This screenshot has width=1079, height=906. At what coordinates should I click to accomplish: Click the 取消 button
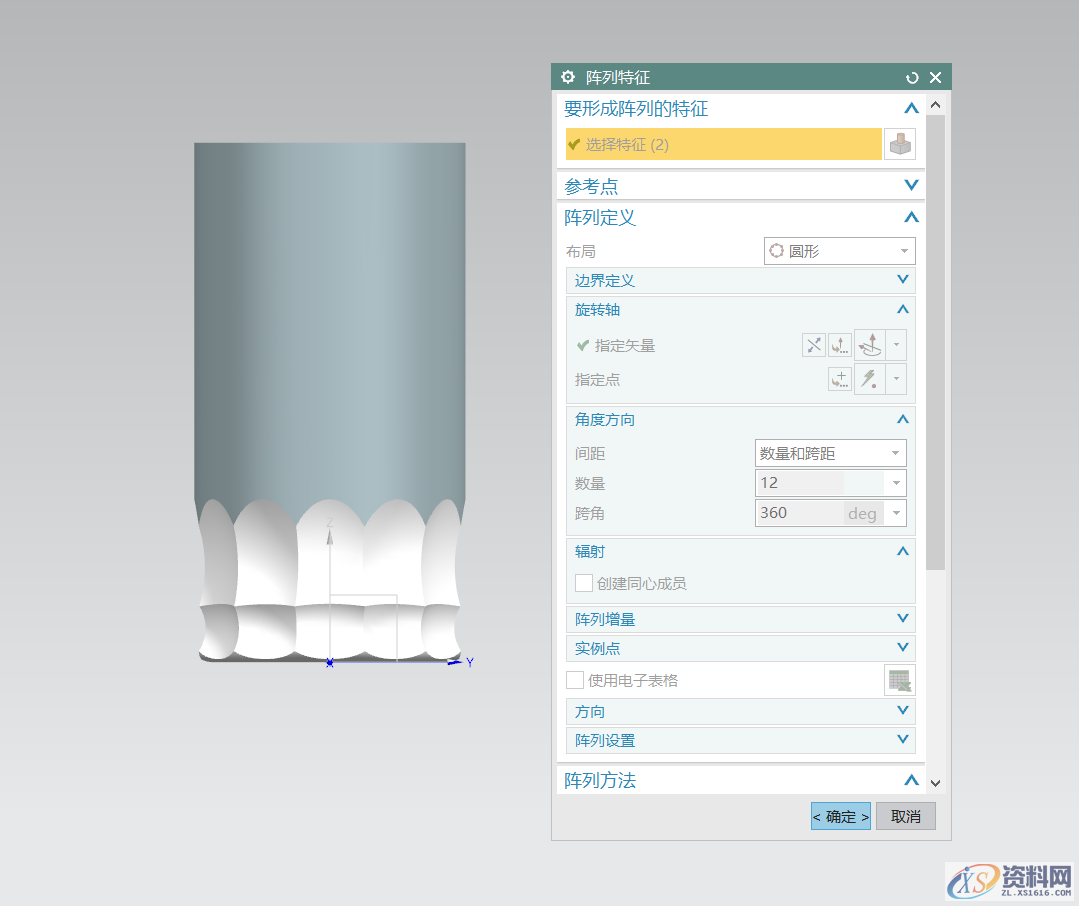905,816
